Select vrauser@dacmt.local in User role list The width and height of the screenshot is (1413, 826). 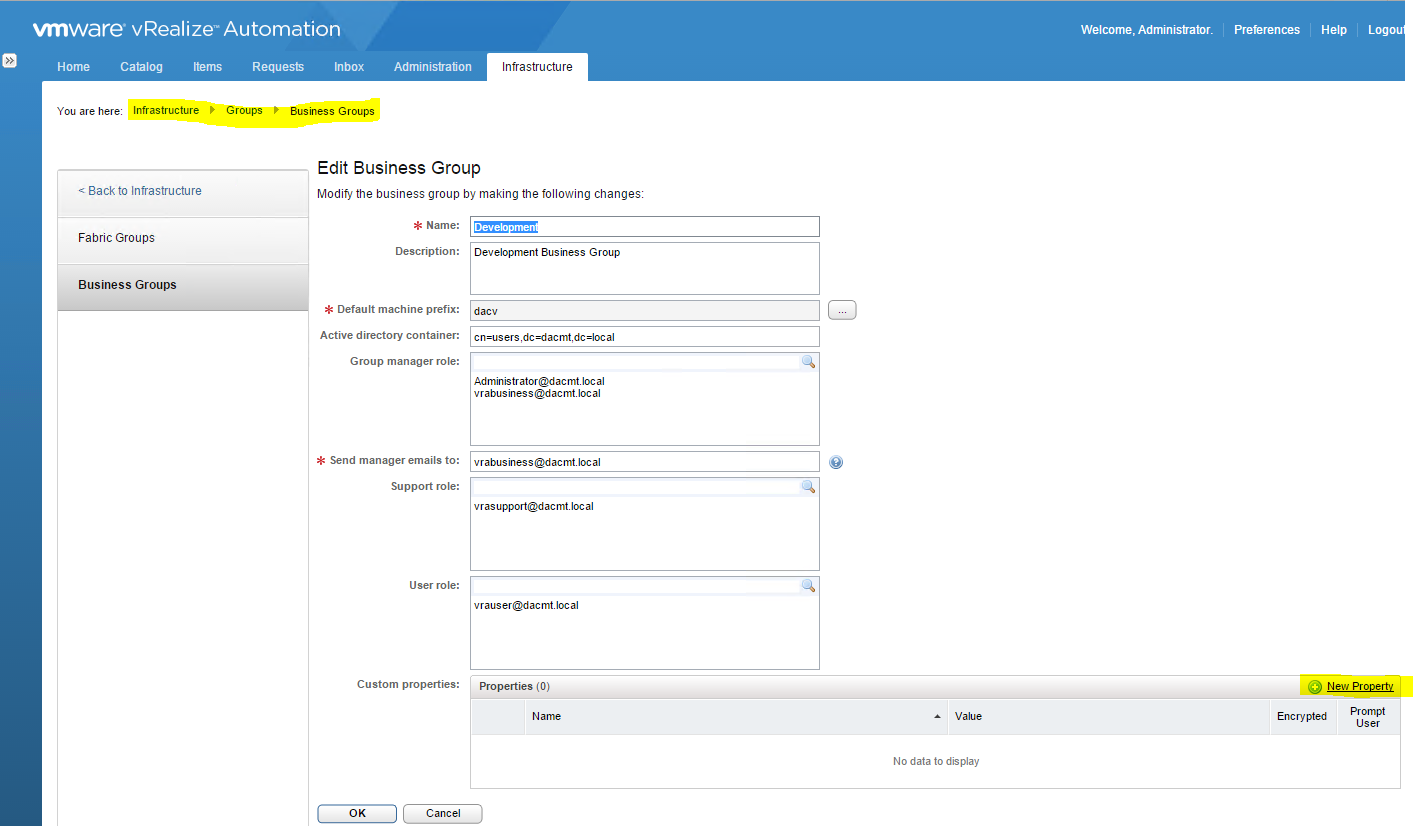(x=526, y=606)
